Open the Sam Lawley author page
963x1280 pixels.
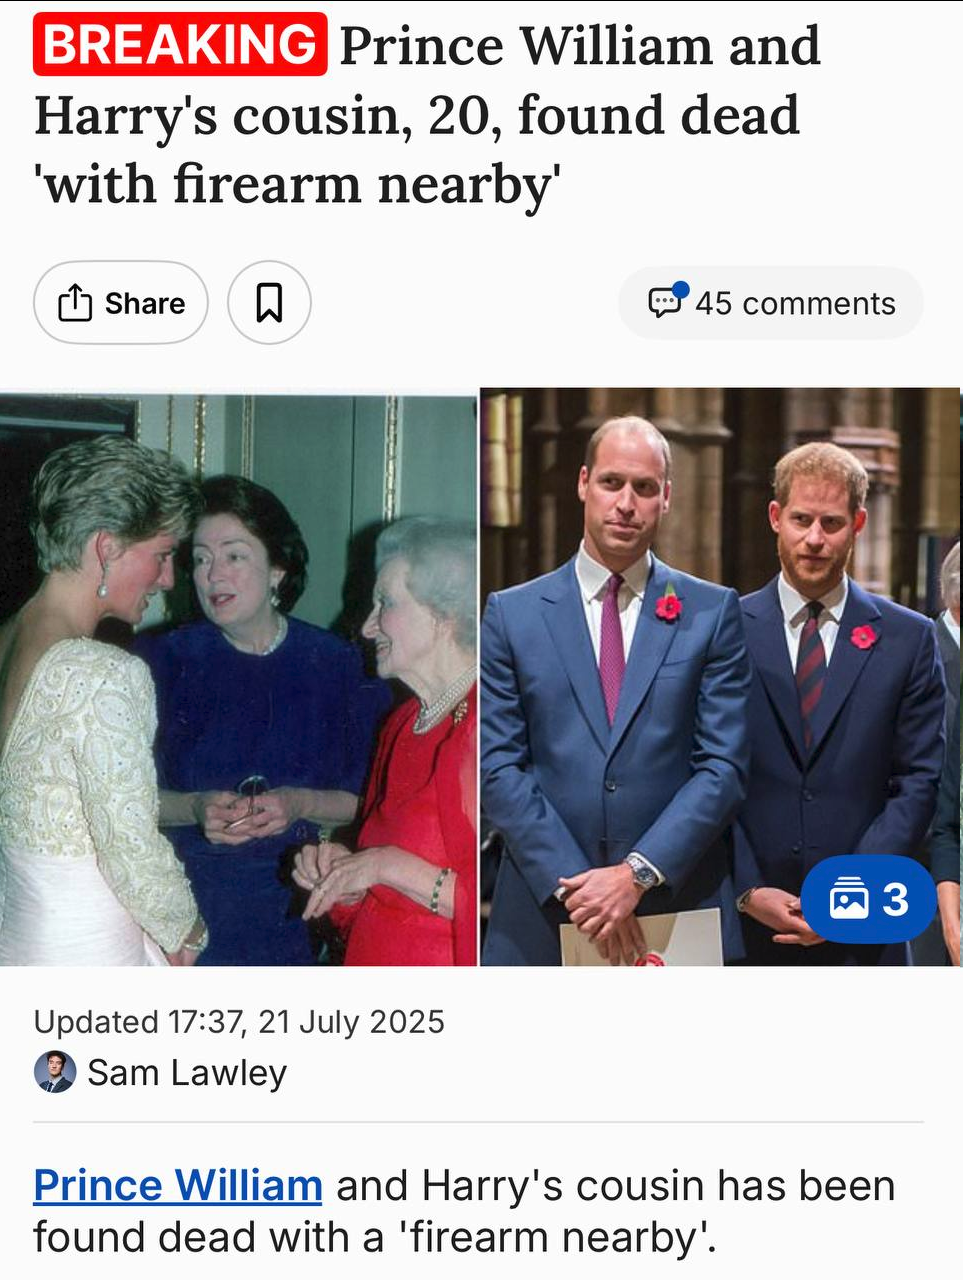187,1072
